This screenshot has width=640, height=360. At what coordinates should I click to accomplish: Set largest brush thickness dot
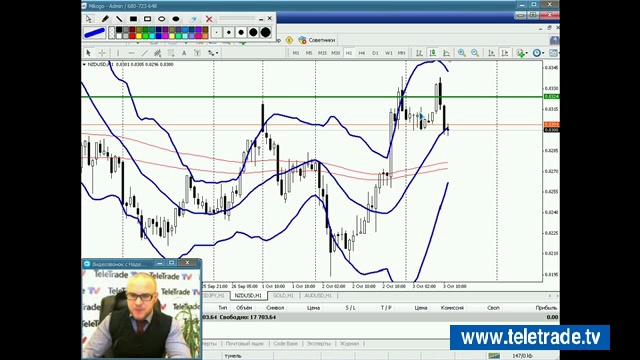[265, 32]
